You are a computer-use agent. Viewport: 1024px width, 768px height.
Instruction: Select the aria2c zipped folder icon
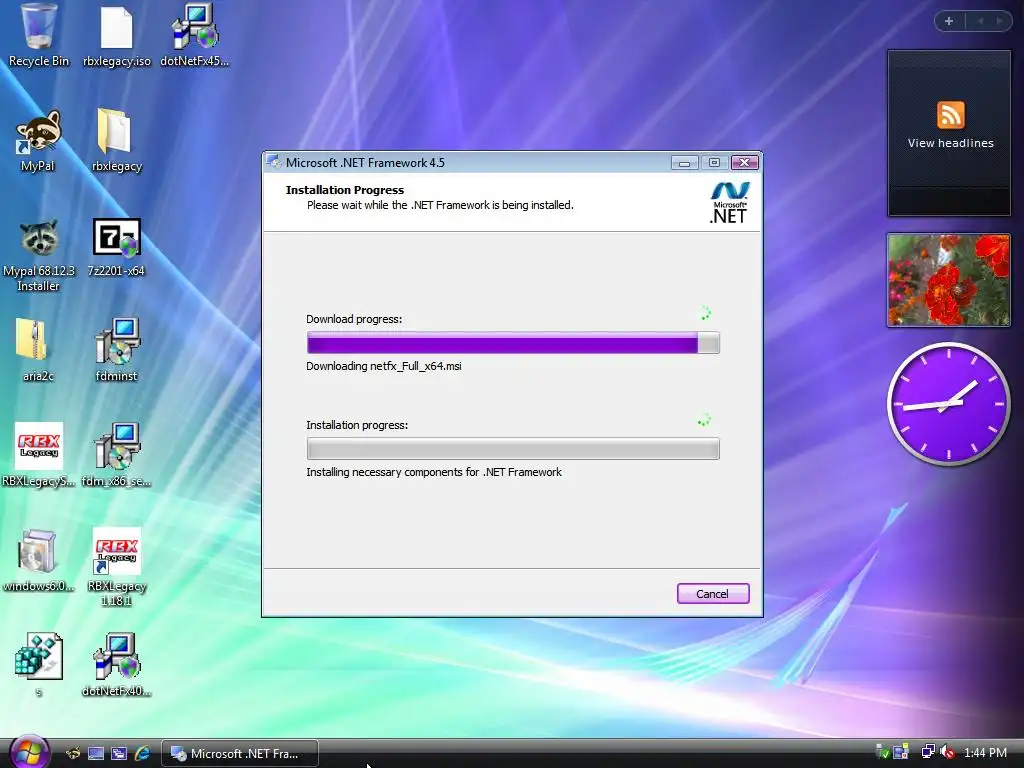pyautogui.click(x=32, y=340)
